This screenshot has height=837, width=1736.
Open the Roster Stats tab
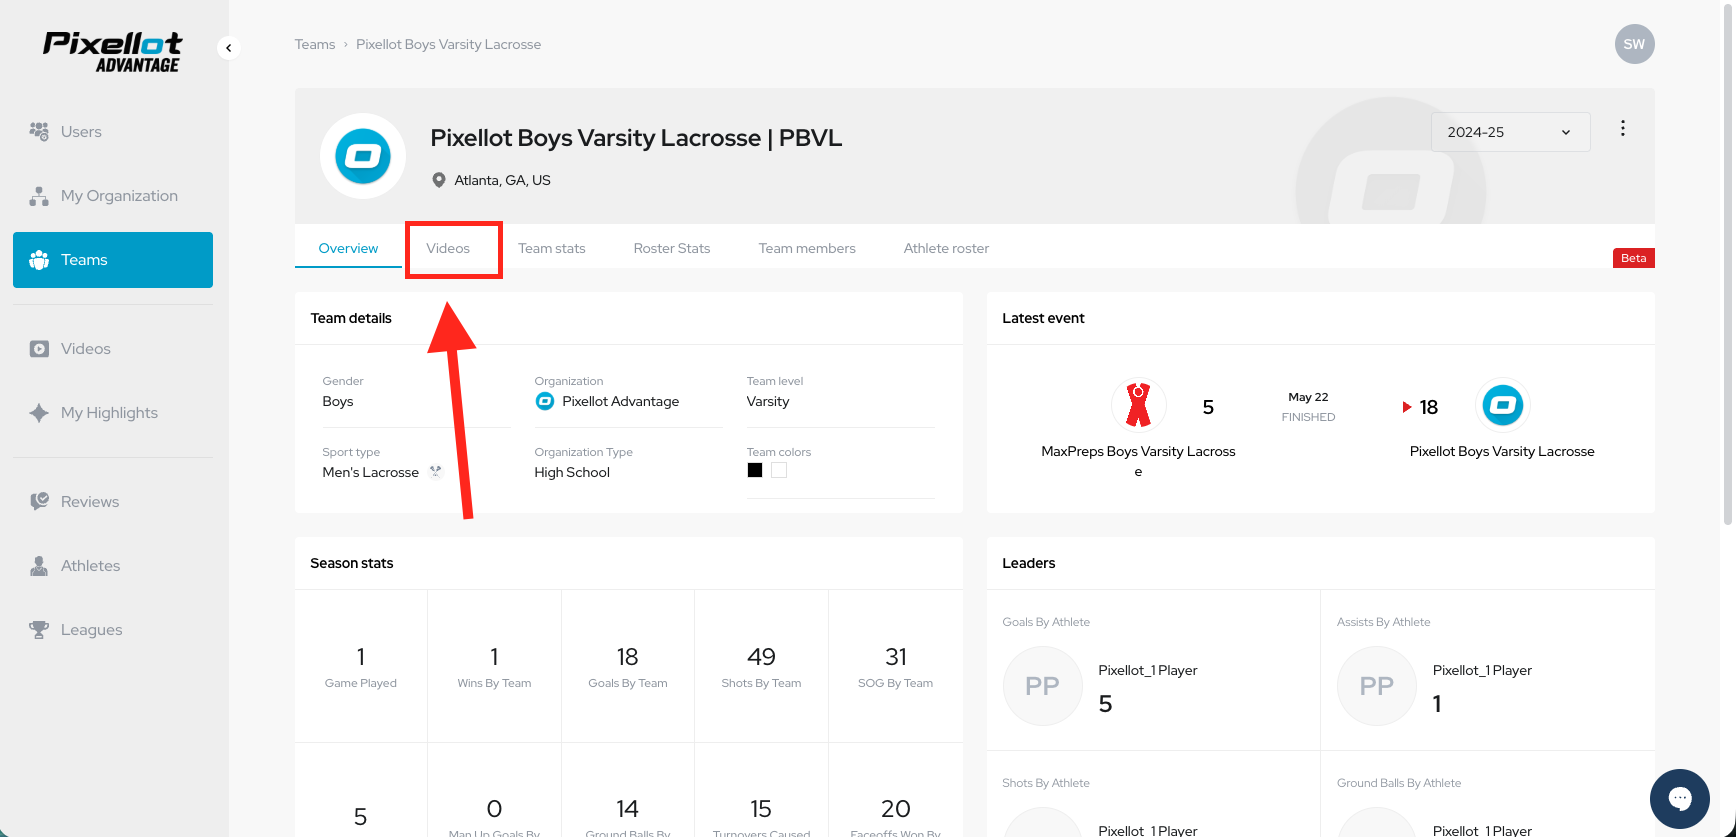[x=671, y=248]
